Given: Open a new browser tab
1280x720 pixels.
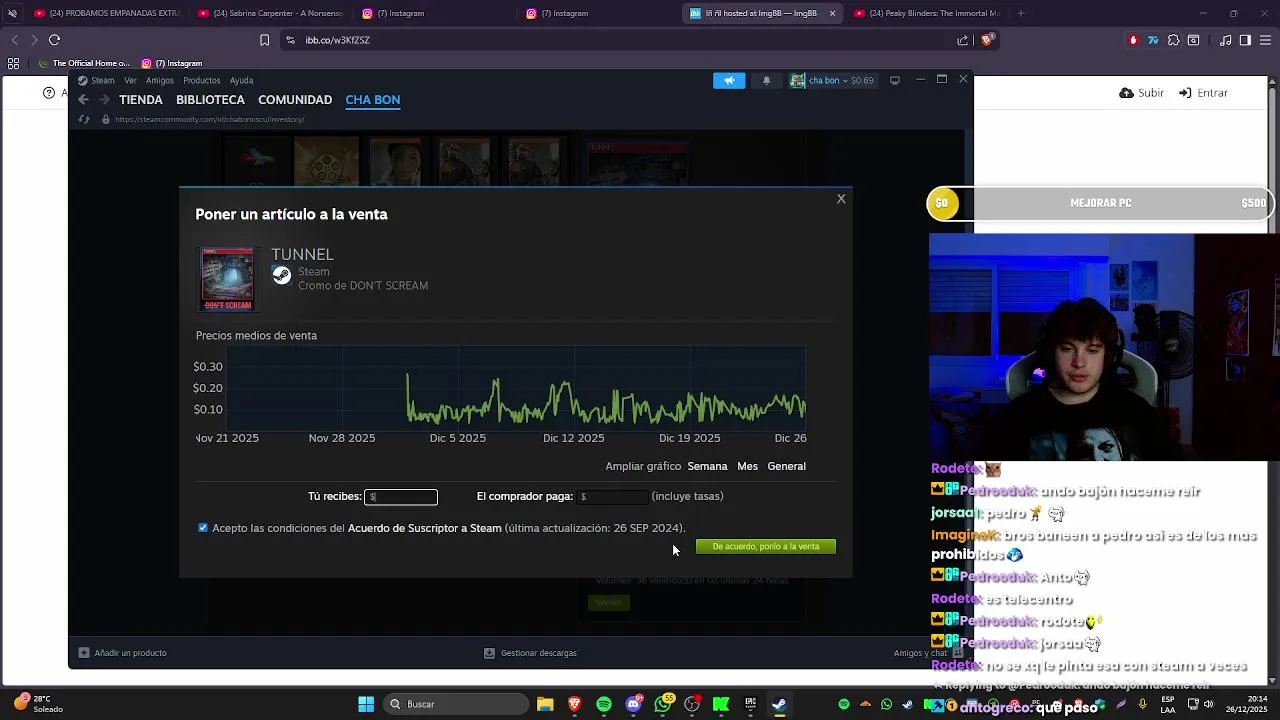Looking at the screenshot, I should [x=1021, y=13].
